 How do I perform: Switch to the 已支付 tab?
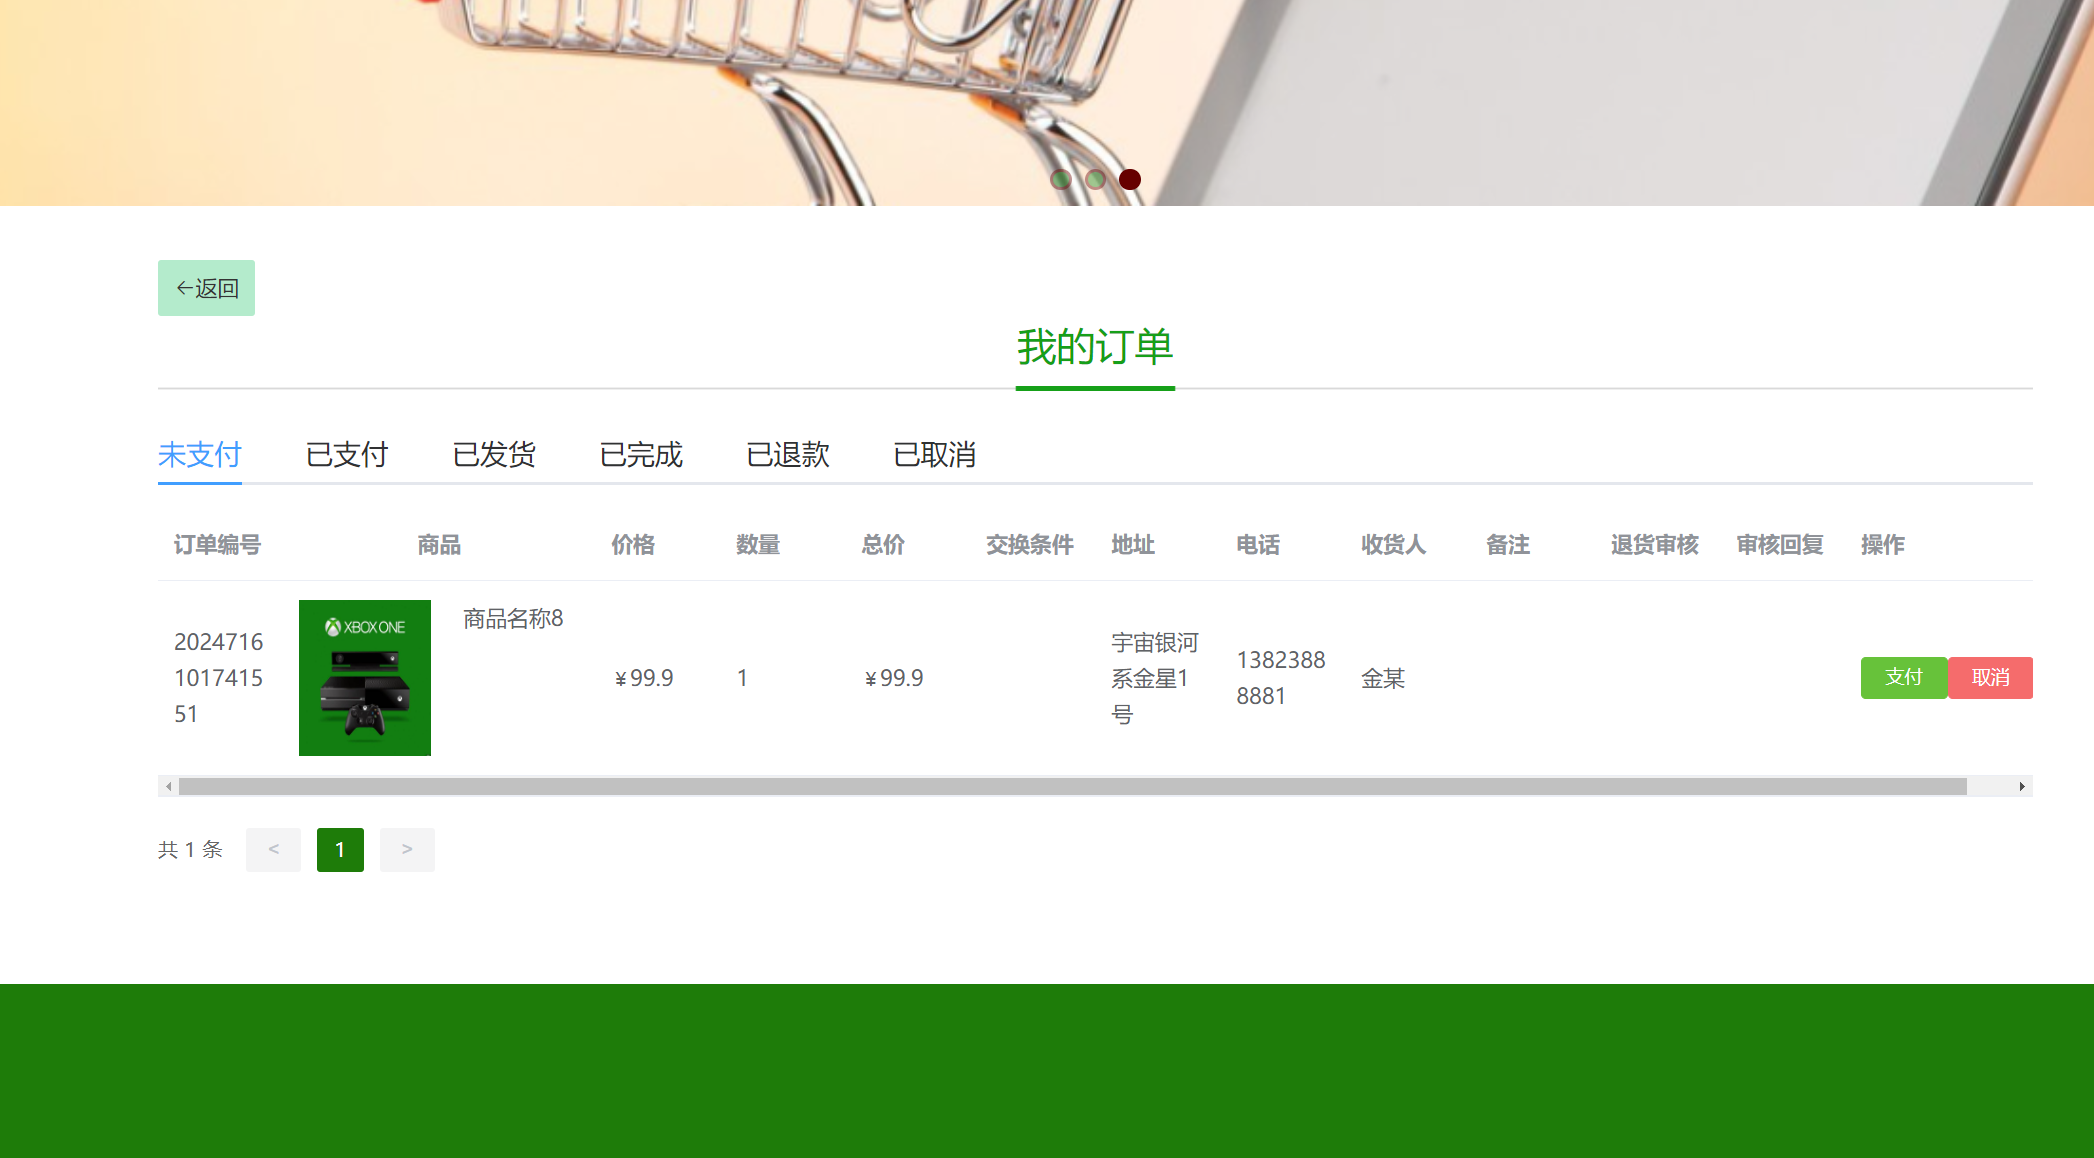coord(346,455)
